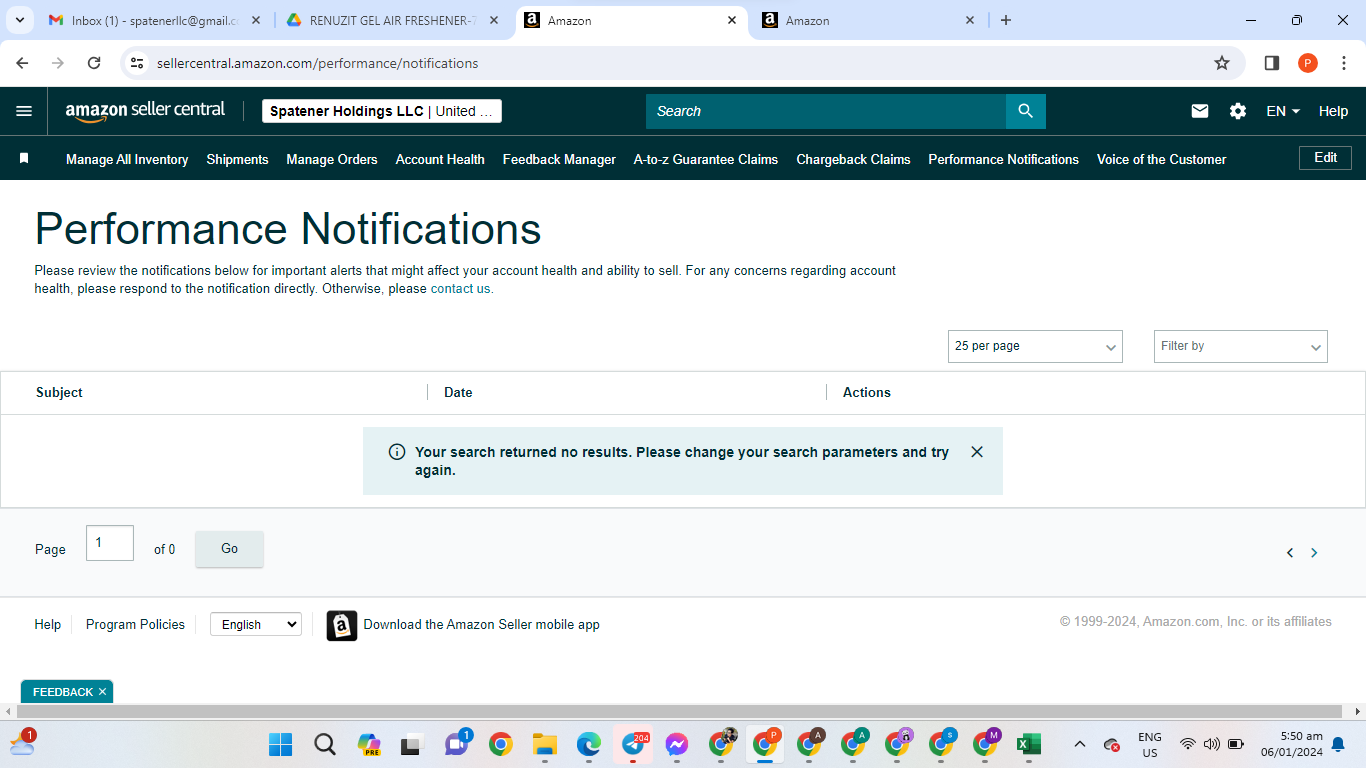This screenshot has width=1366, height=768.
Task: Open Excel from taskbar
Action: [x=1029, y=745]
